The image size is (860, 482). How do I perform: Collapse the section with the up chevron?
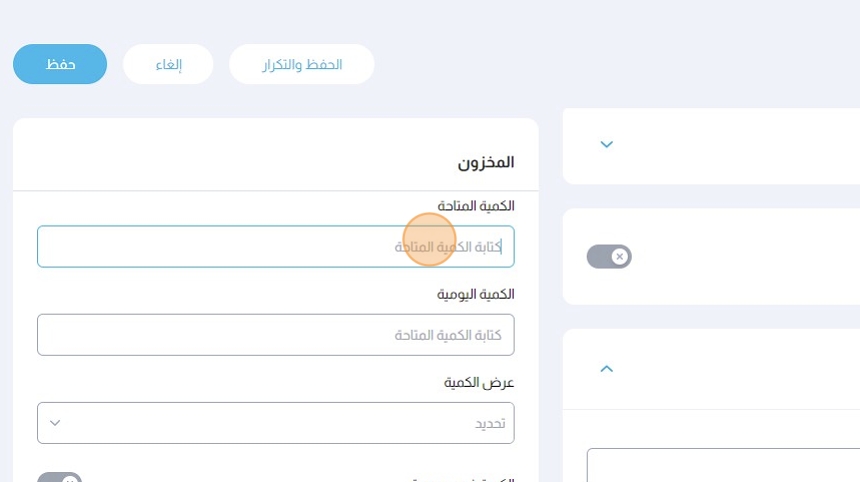(x=606, y=369)
